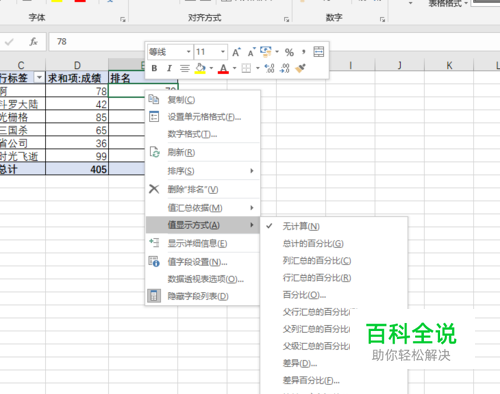Open accounting format dropdown arrow
The height and width of the screenshot is (394, 500).
277,52
